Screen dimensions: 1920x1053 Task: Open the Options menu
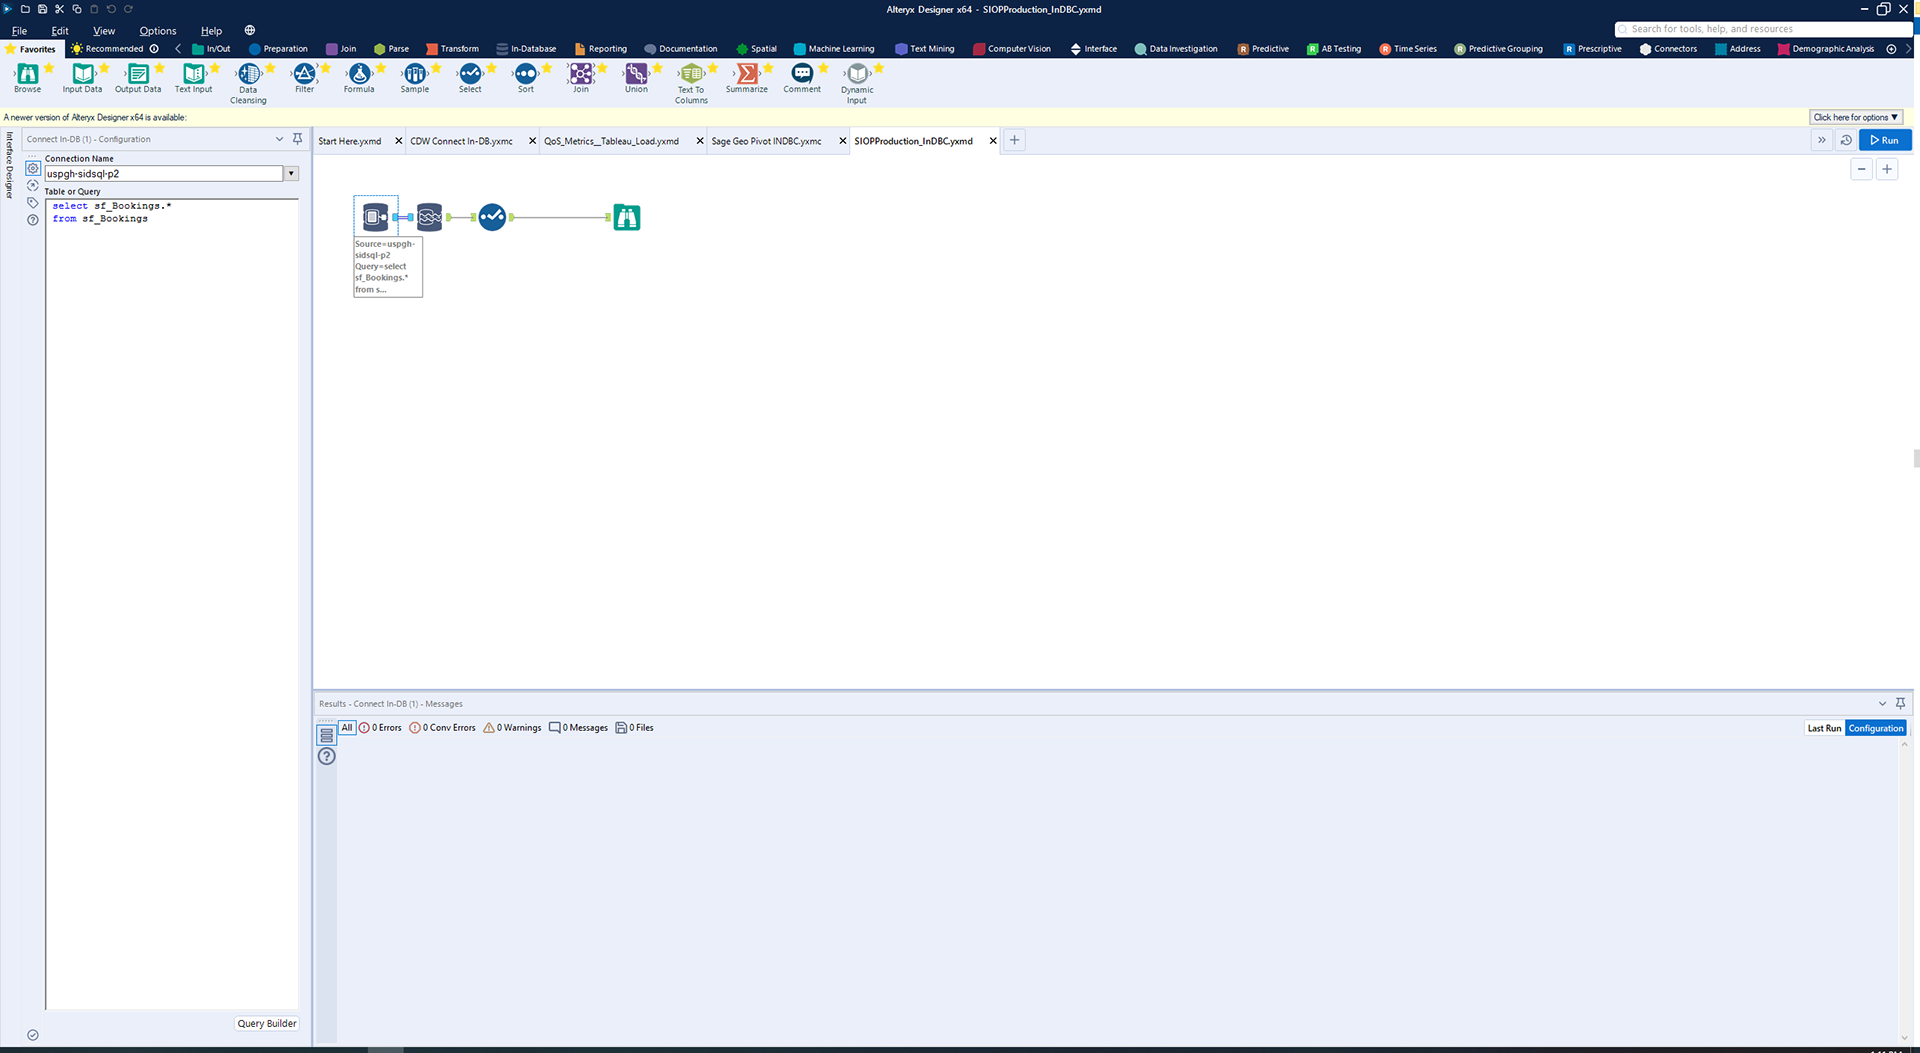click(x=157, y=31)
